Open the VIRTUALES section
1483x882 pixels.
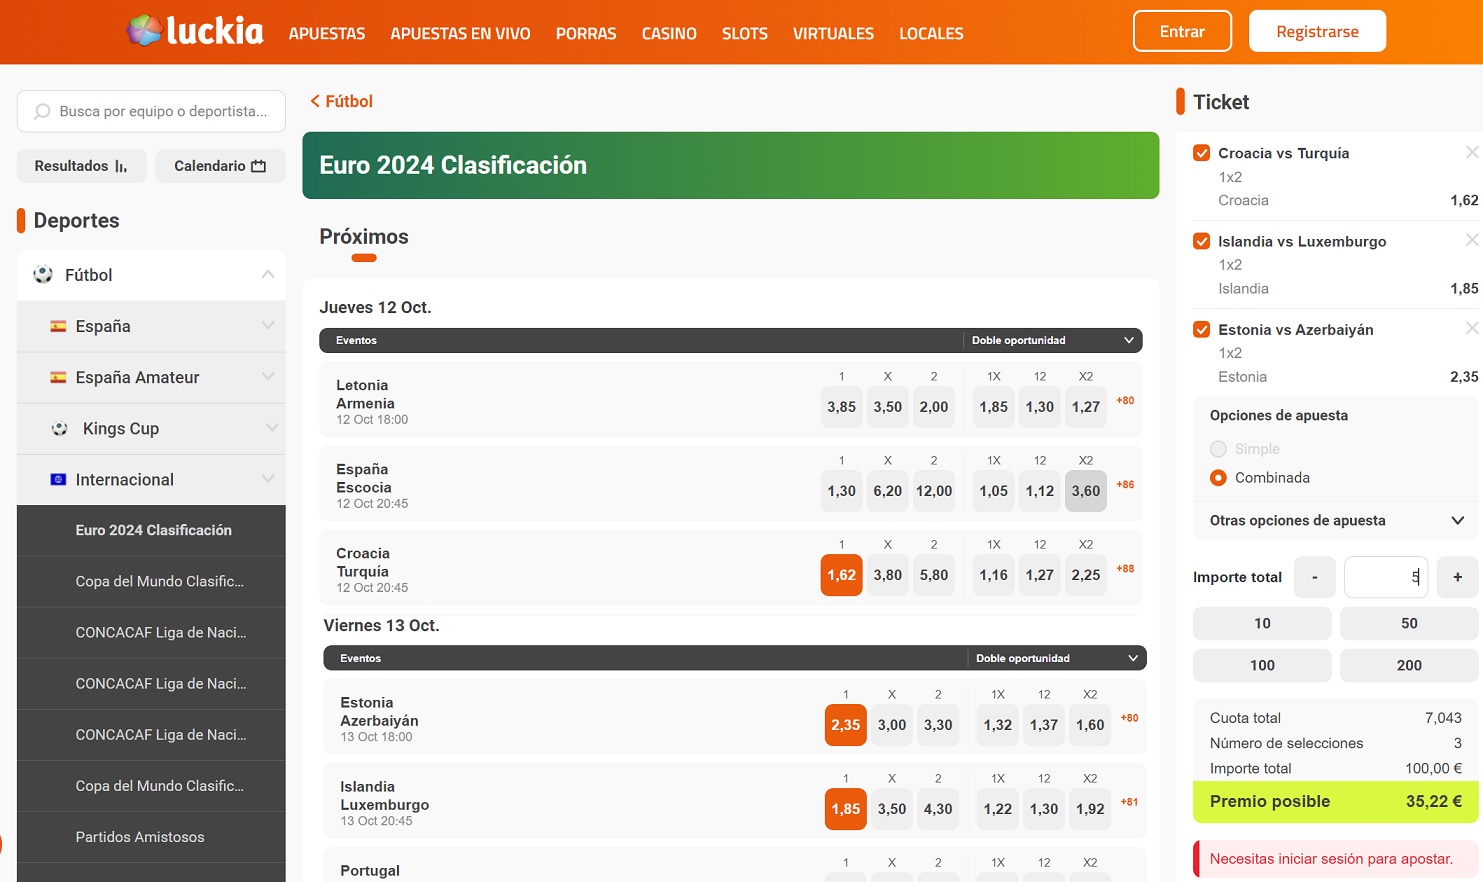833,33
